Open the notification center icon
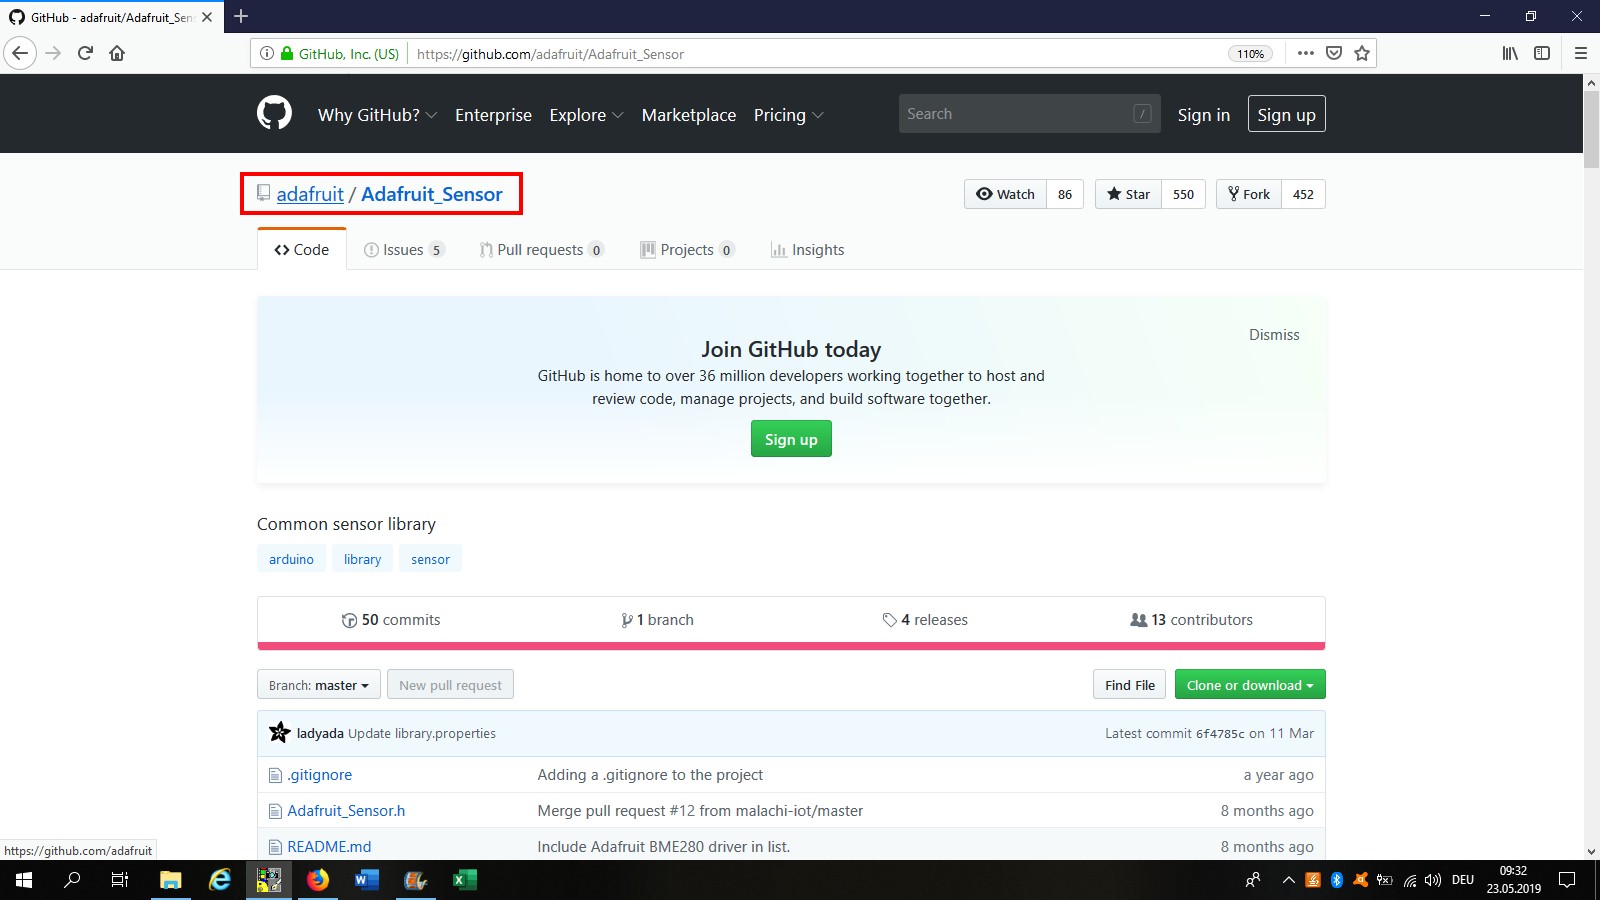Image resolution: width=1600 pixels, height=900 pixels. [x=1567, y=880]
